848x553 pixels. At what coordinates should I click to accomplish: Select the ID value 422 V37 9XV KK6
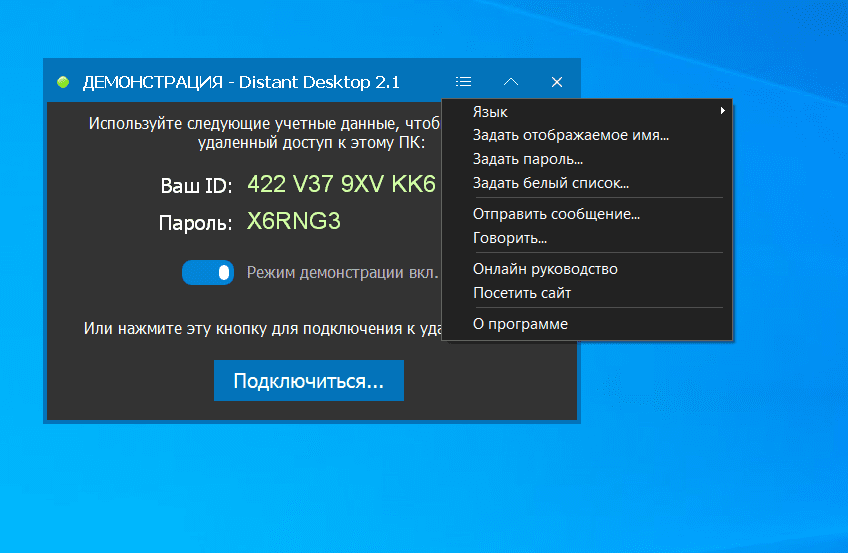coord(341,184)
